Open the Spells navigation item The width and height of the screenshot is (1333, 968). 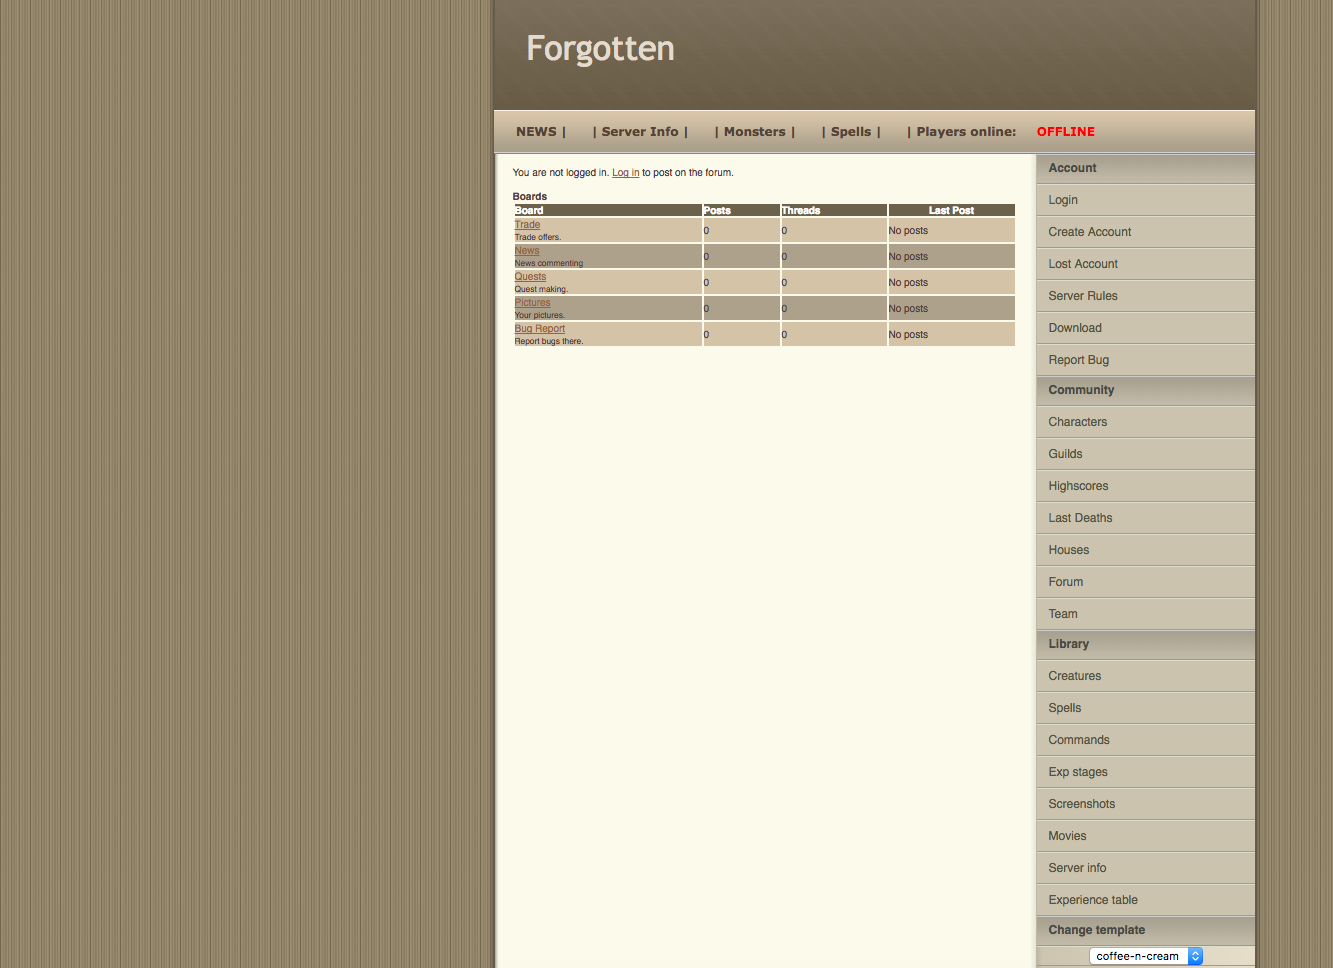coord(851,131)
